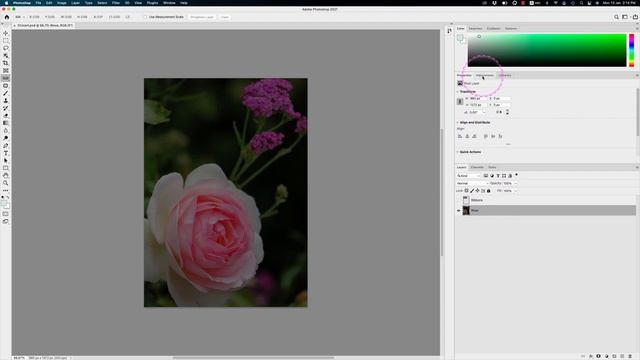Open the Filter menu
The image size is (640, 360).
116,3
